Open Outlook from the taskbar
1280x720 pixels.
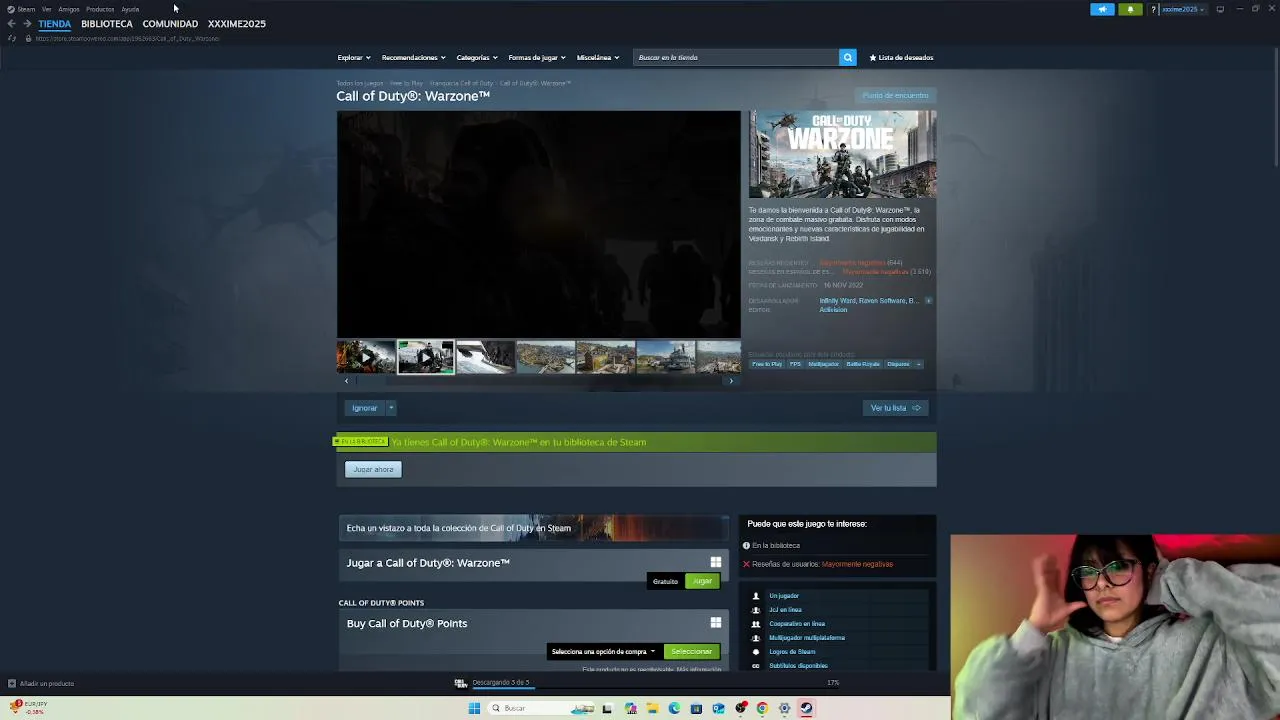718,708
